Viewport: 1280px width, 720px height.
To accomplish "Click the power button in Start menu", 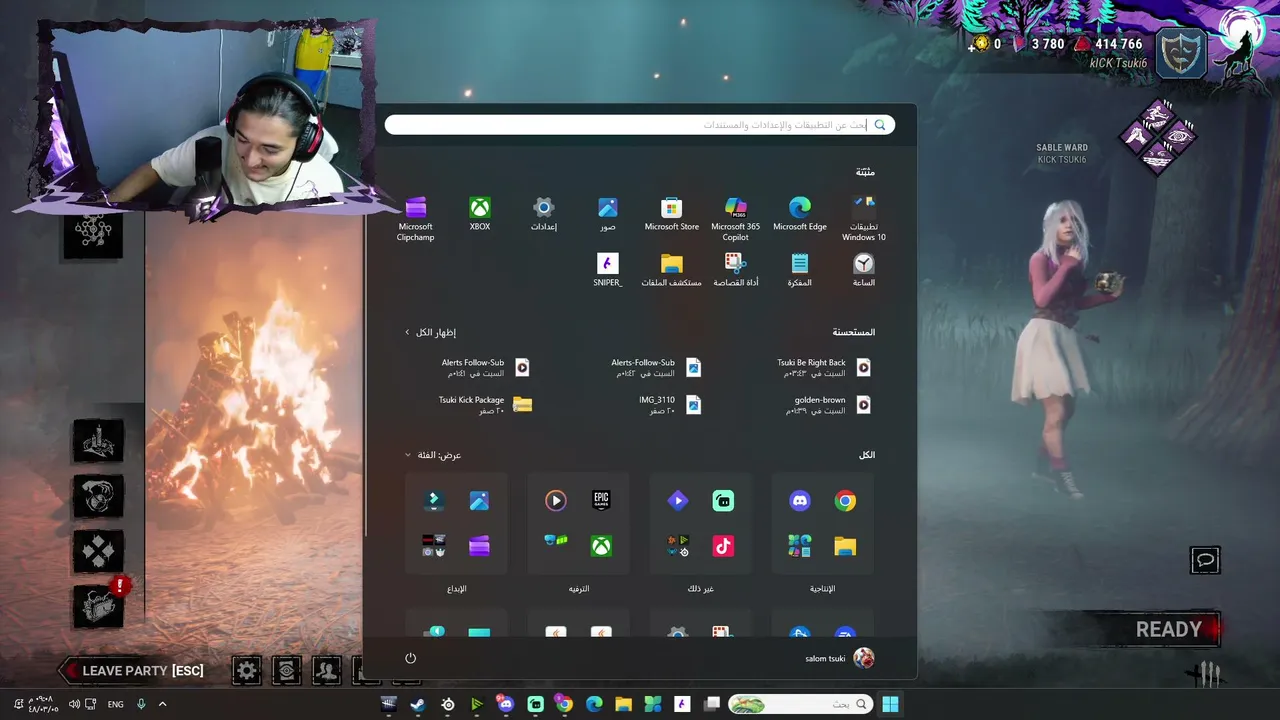I will click(410, 658).
